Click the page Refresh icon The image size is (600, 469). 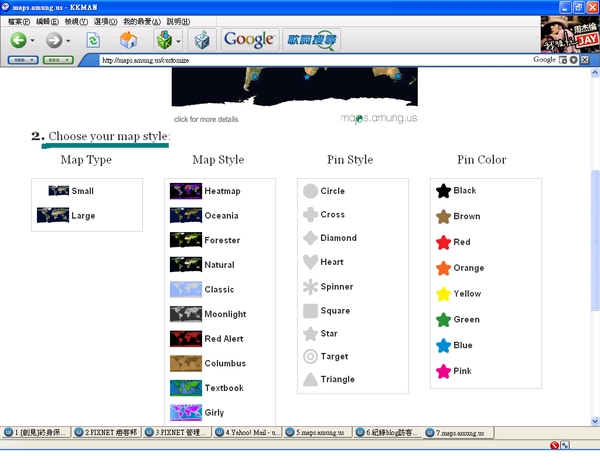[x=93, y=40]
